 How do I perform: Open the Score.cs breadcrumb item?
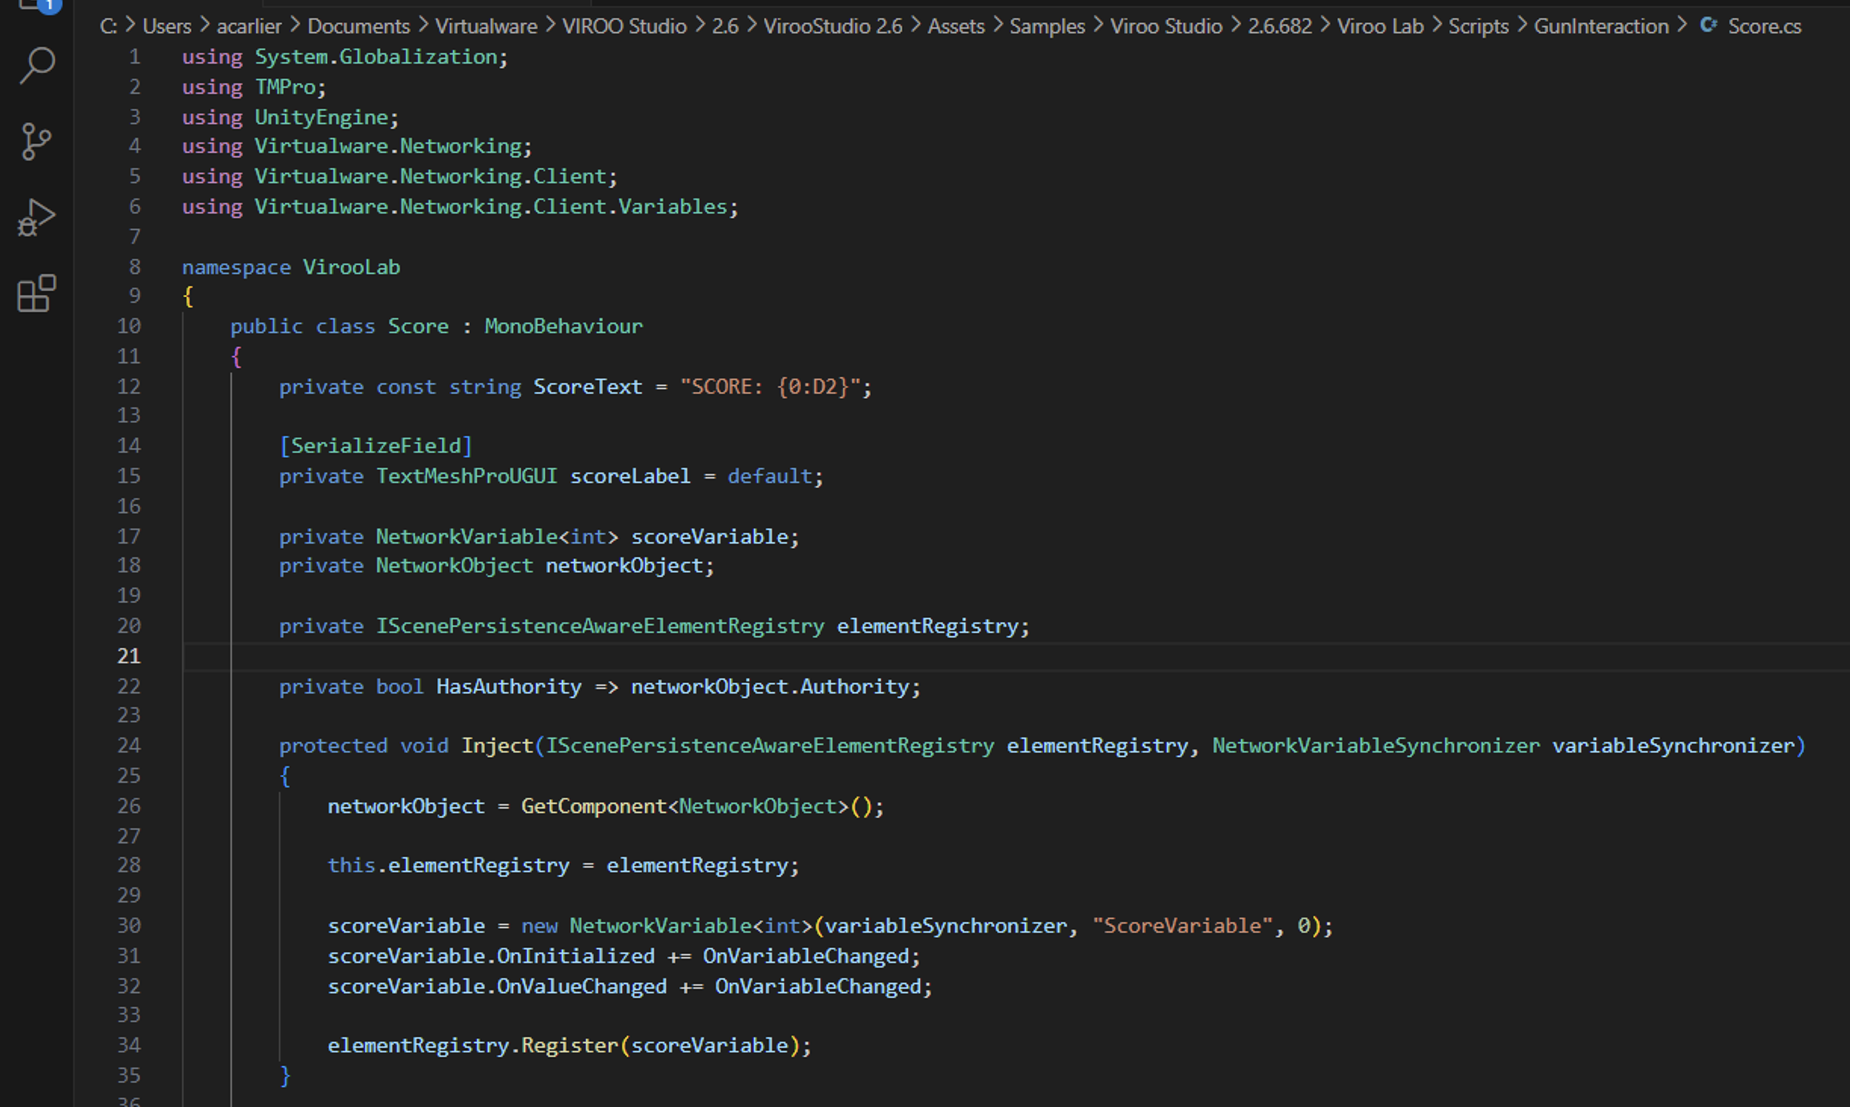(1764, 26)
